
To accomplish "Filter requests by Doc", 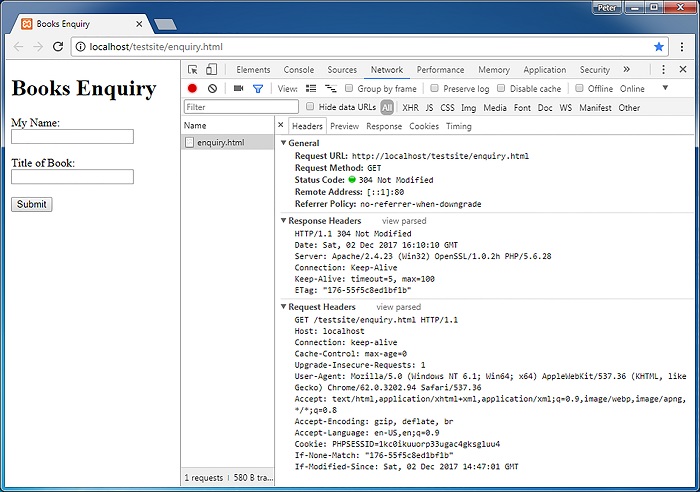I will tap(545, 108).
